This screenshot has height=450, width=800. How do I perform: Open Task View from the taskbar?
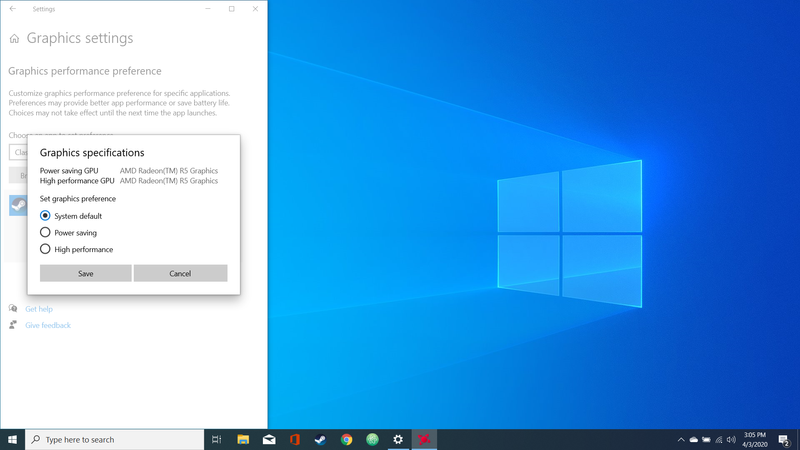coord(217,440)
